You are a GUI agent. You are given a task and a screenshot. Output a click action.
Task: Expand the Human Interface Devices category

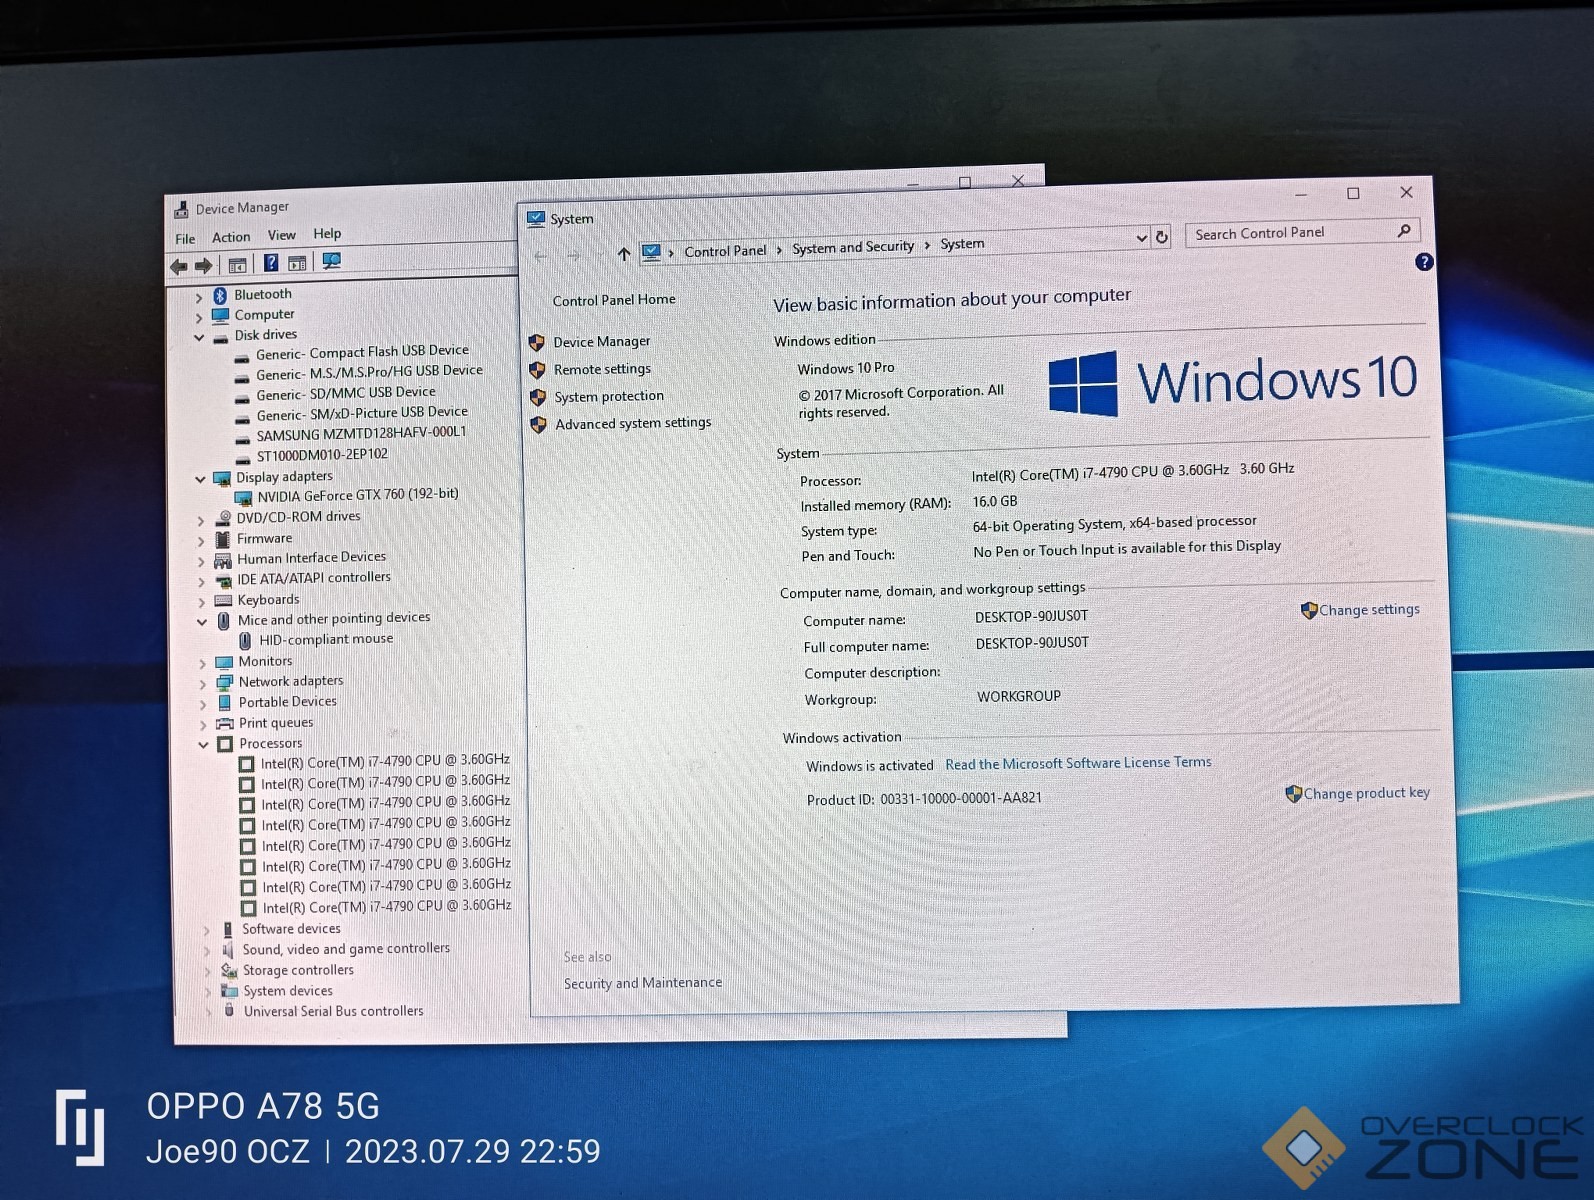[202, 562]
